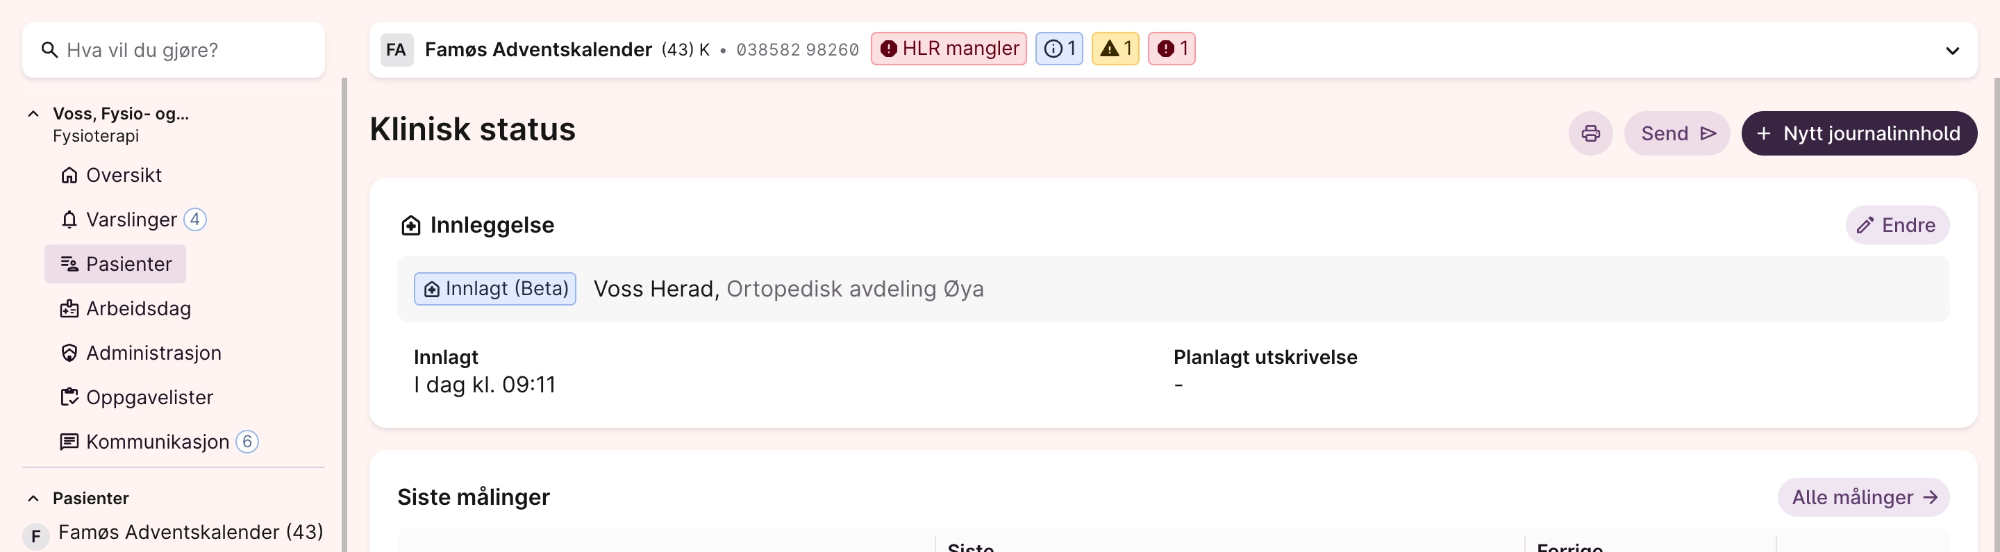Click the F avatar beside Famøs Adventskalender
The width and height of the screenshot is (2000, 552).
click(x=36, y=536)
